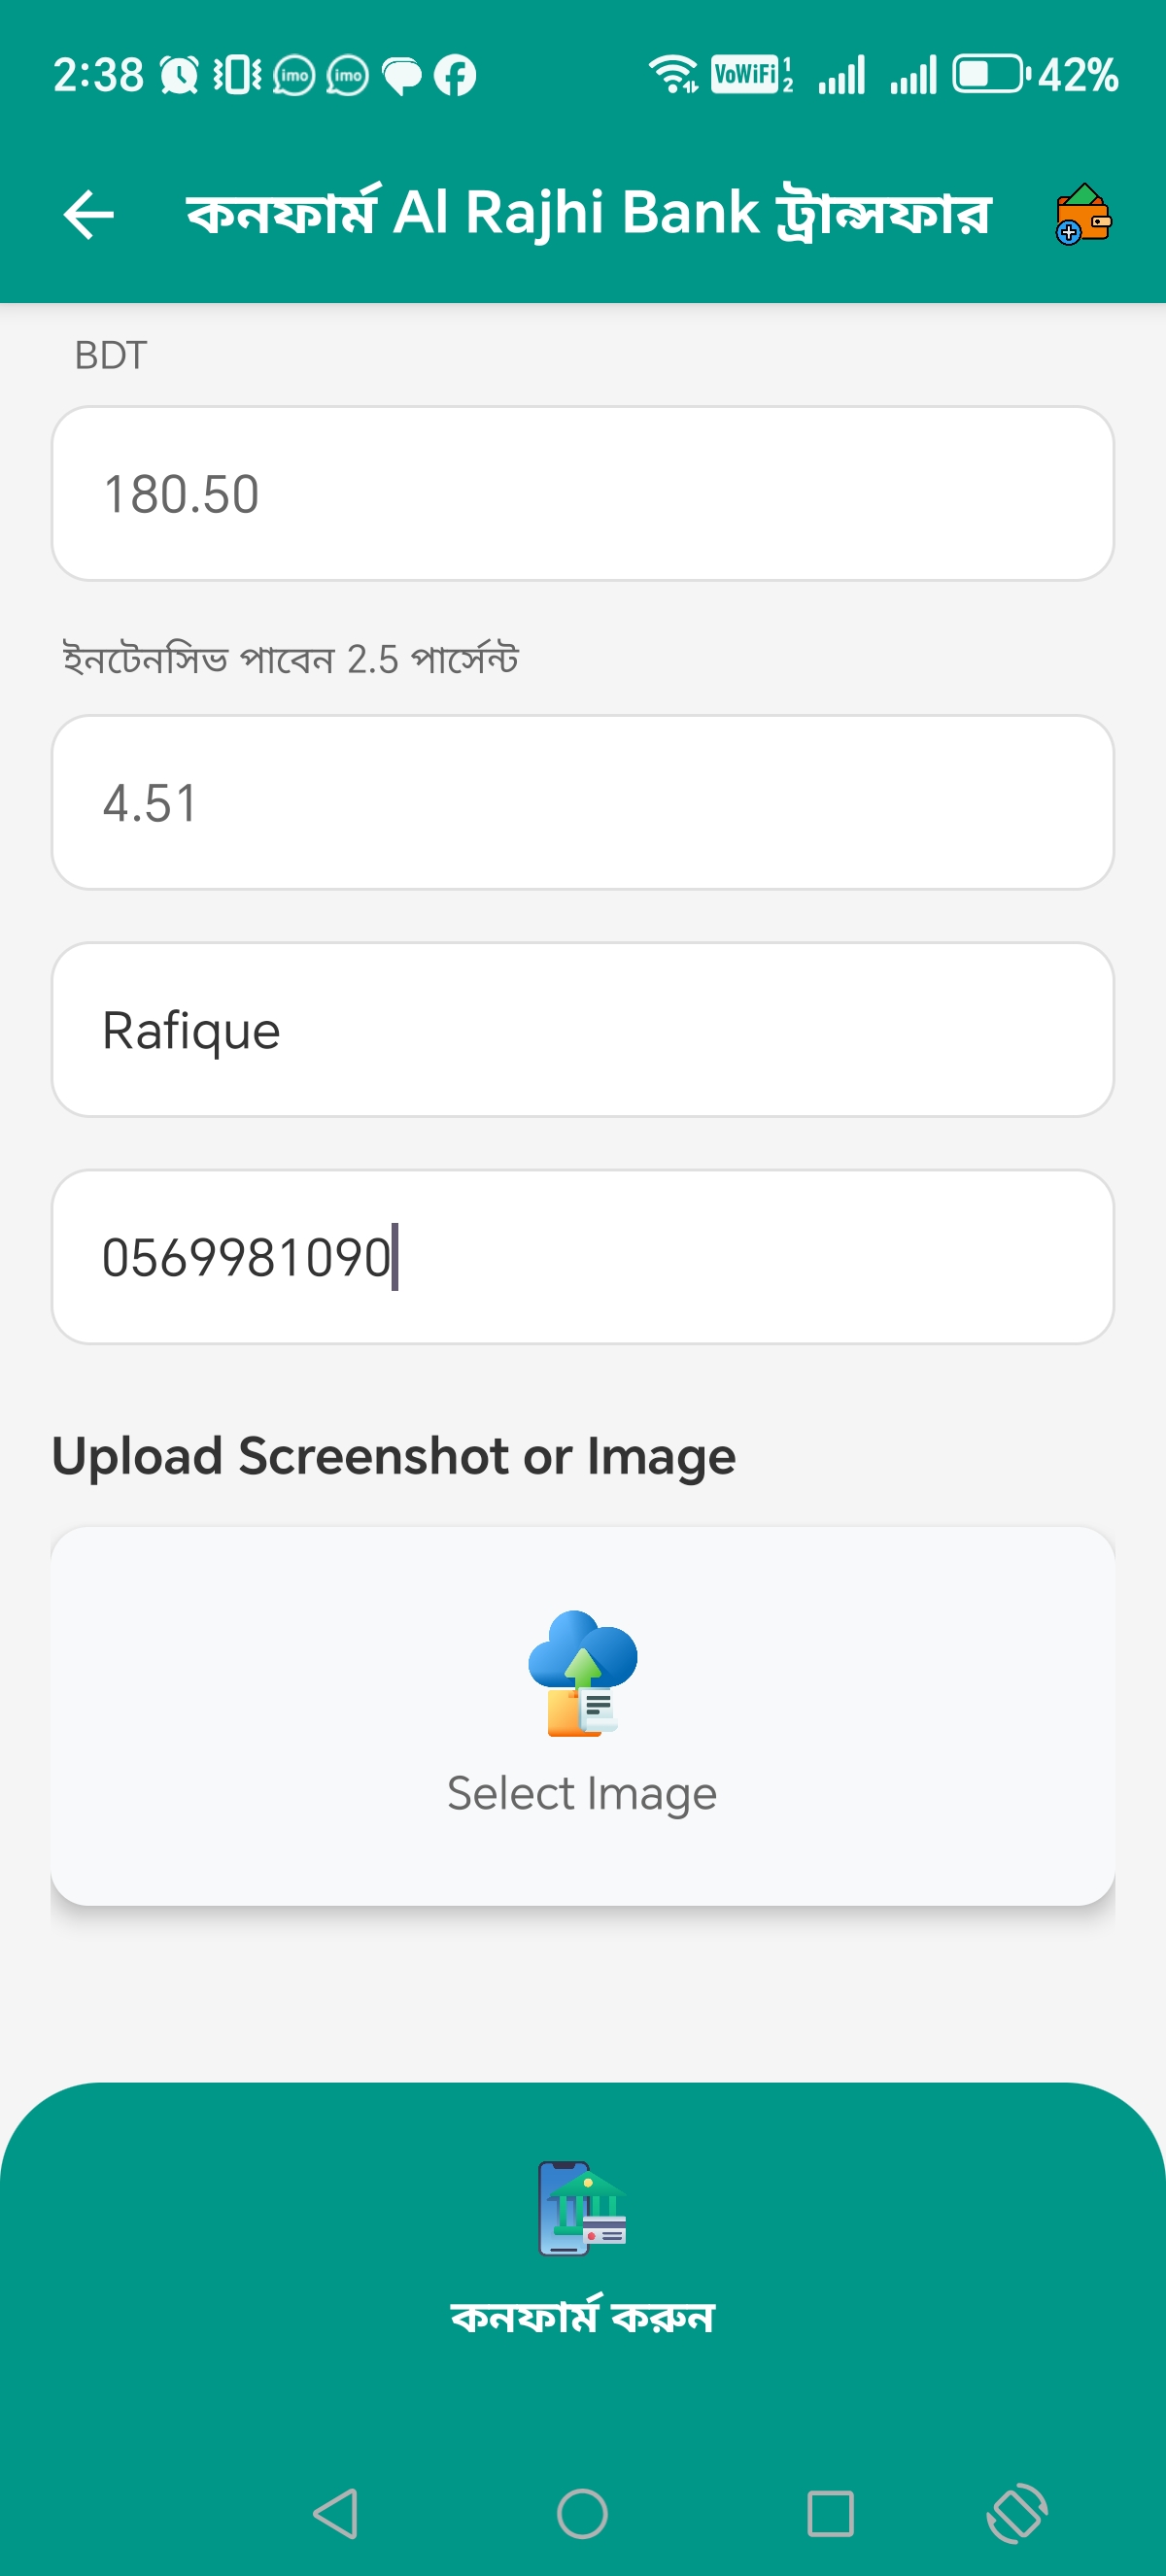Image resolution: width=1166 pixels, height=2576 pixels.
Task: Tap the back arrow in header
Action: click(88, 215)
